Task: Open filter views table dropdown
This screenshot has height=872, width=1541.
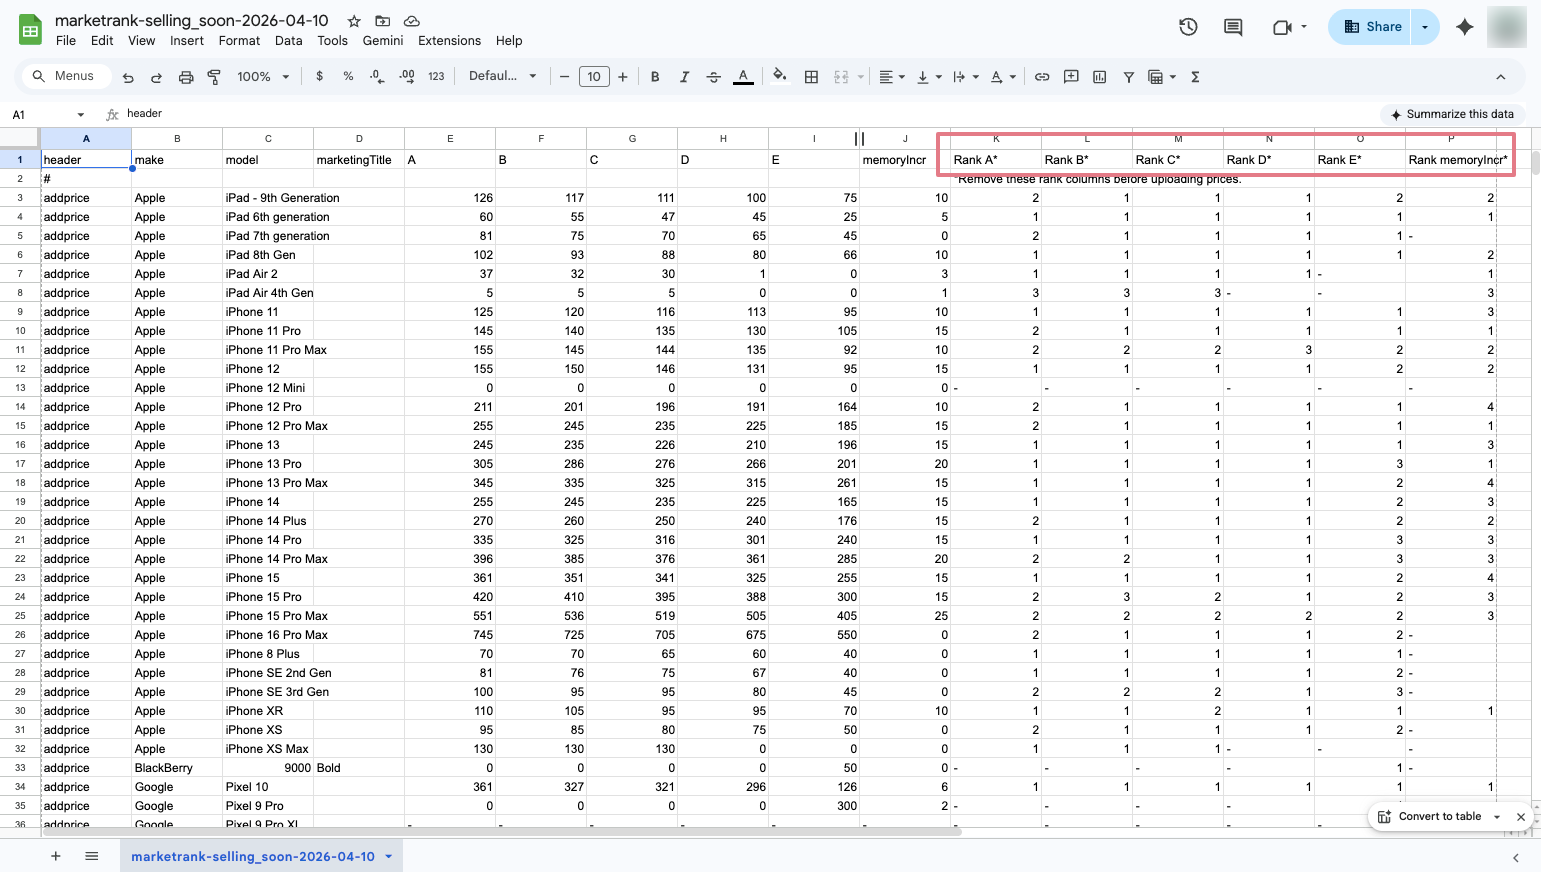Action: [x=1162, y=77]
